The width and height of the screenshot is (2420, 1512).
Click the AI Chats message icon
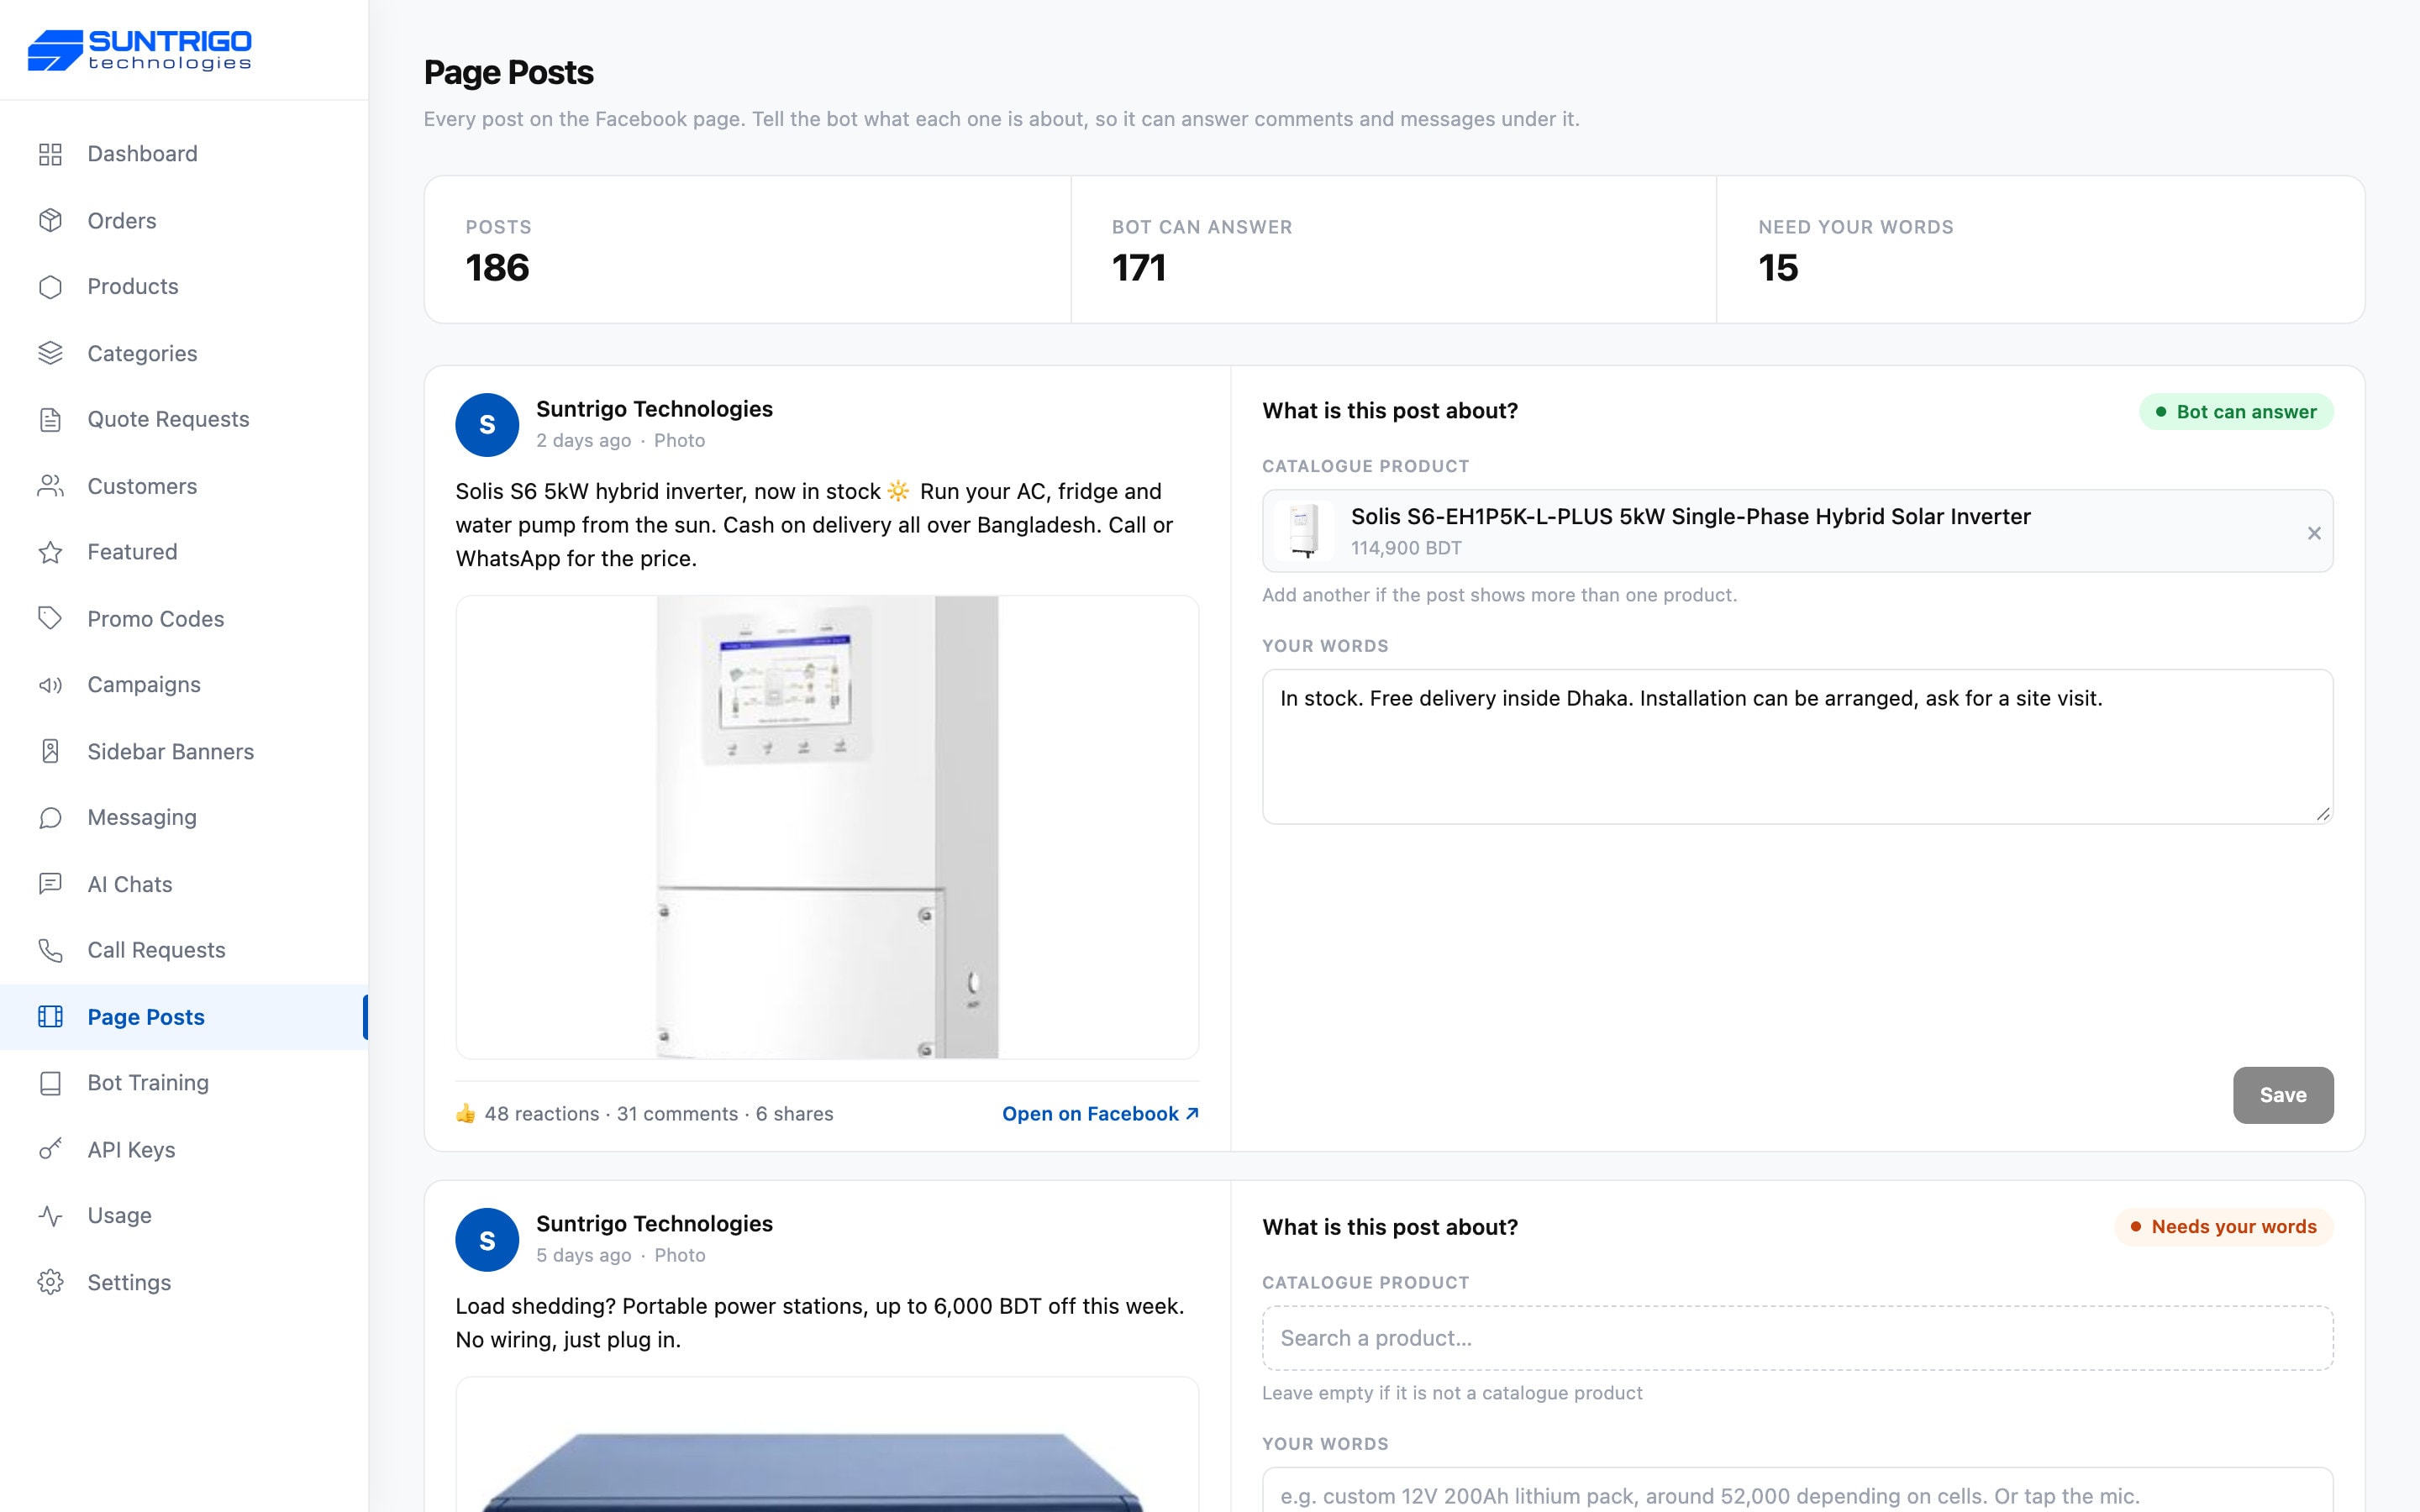point(50,884)
